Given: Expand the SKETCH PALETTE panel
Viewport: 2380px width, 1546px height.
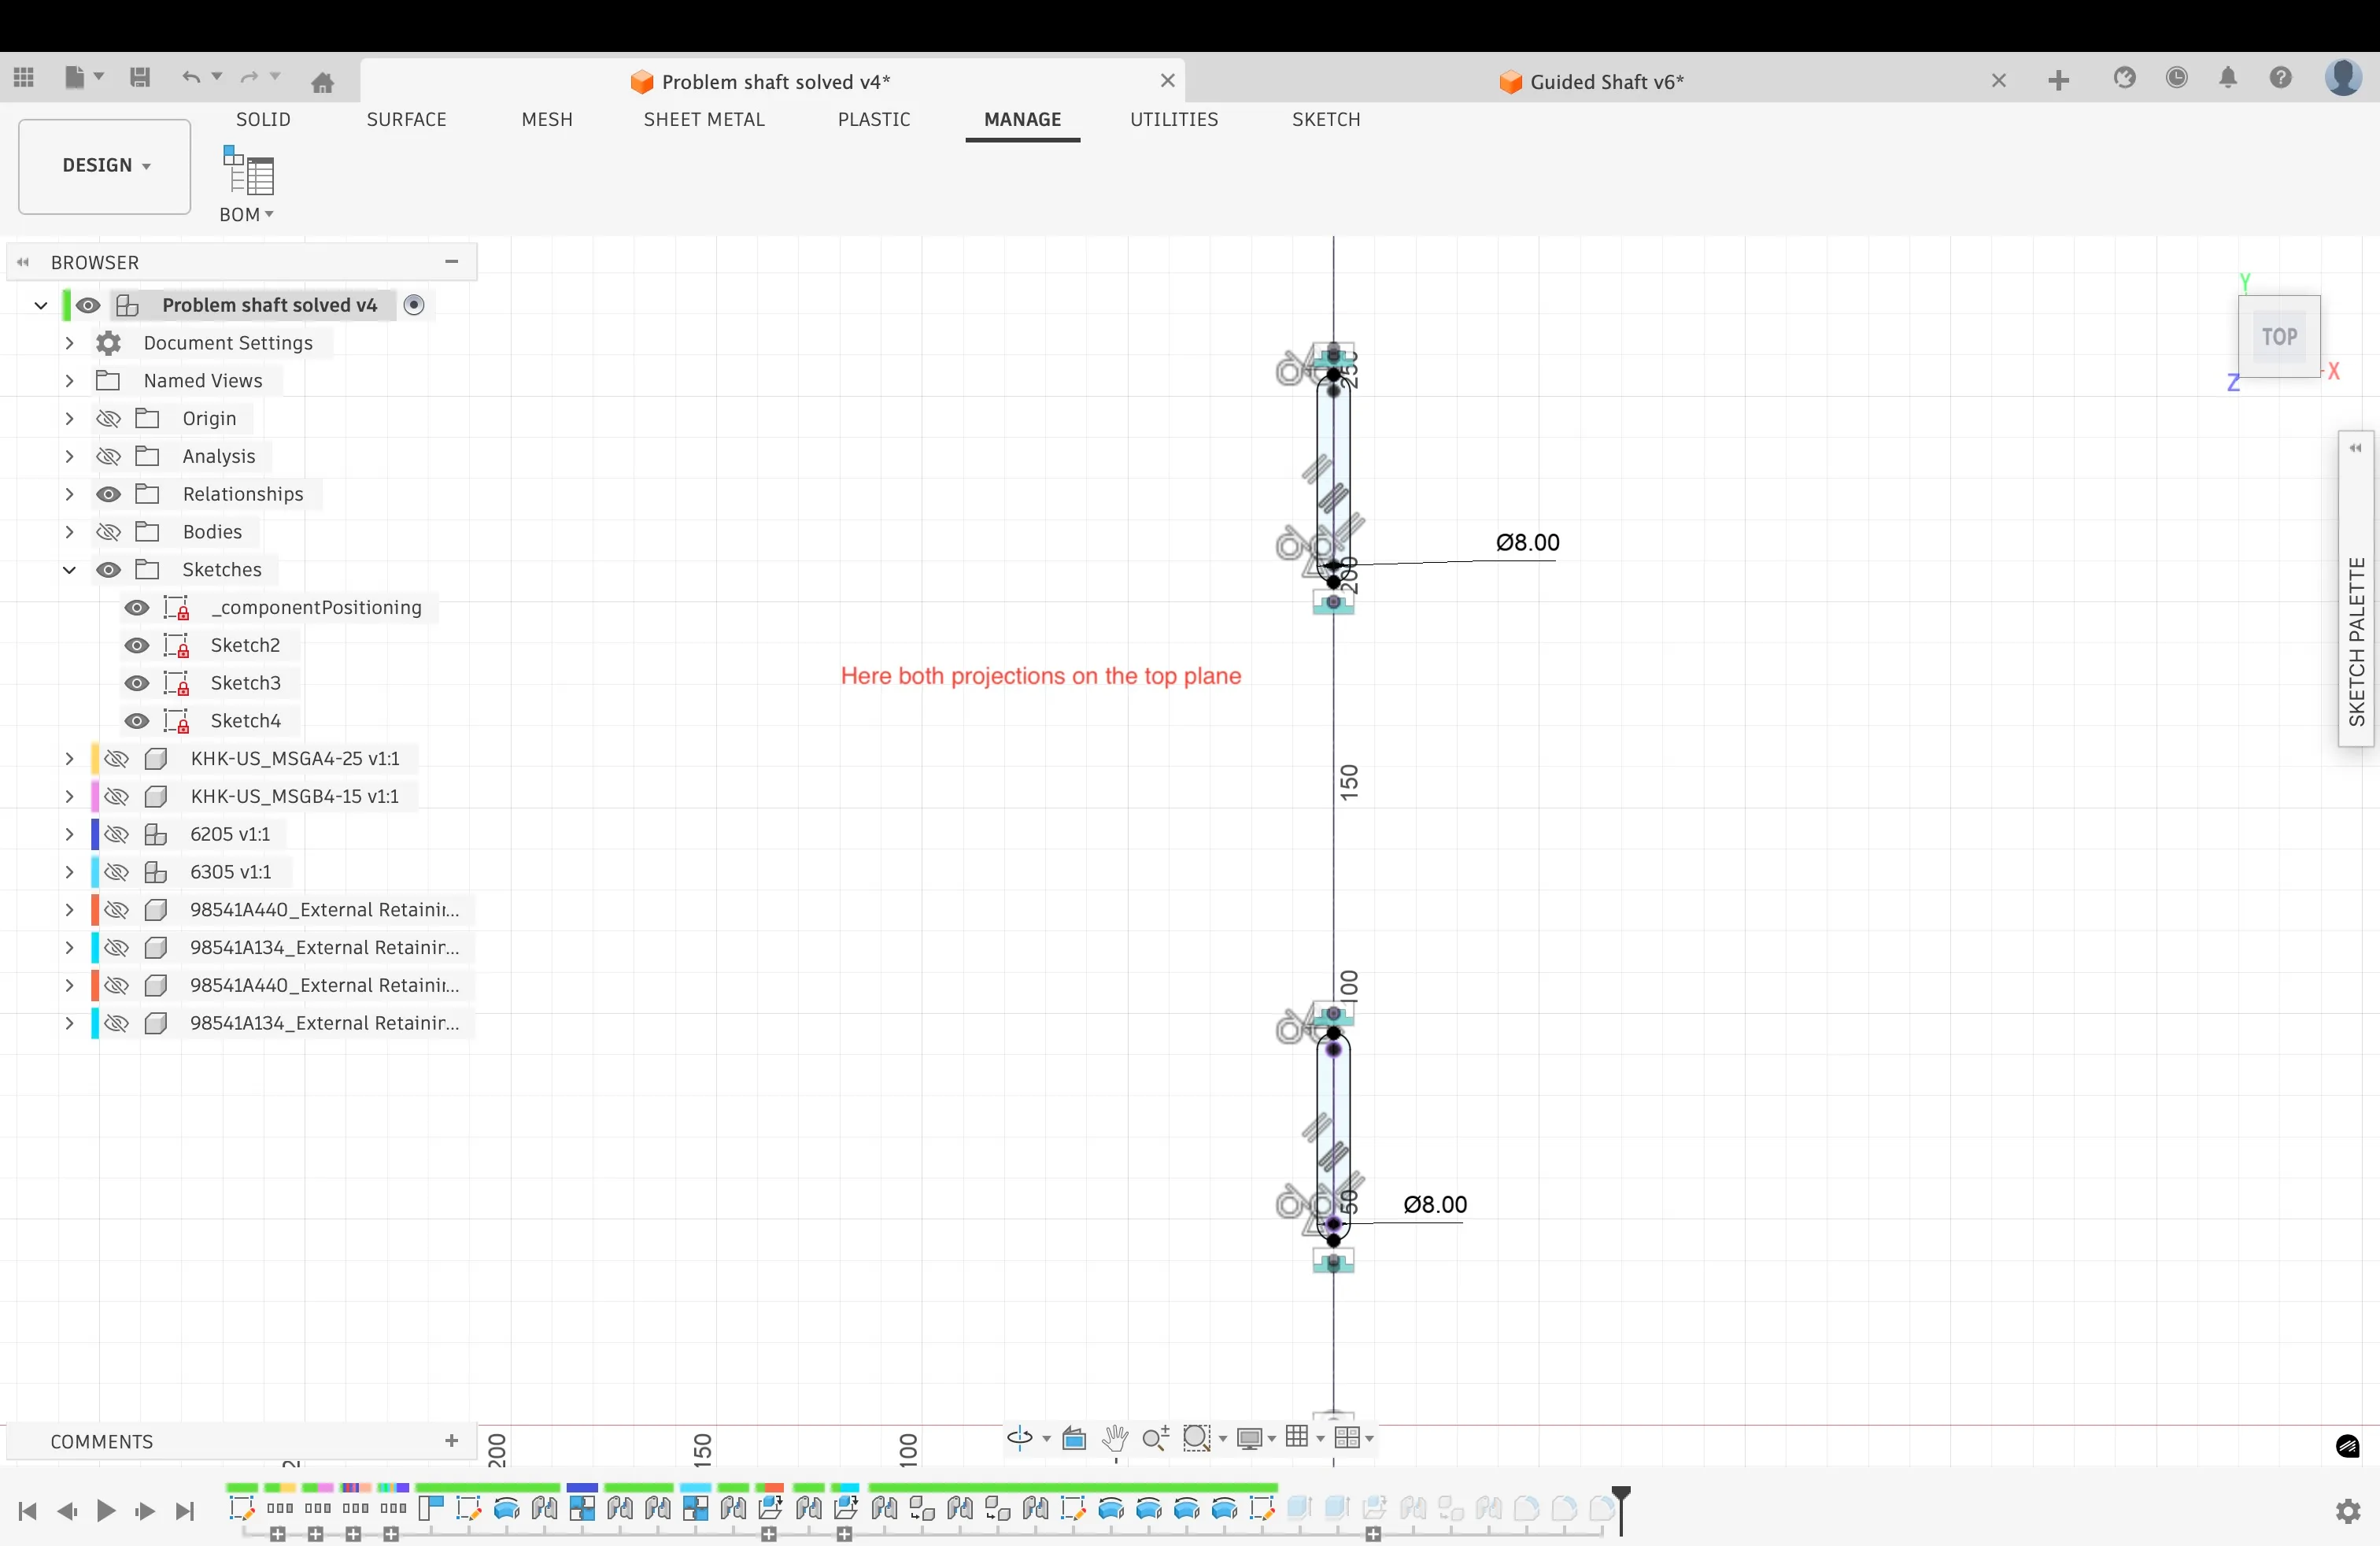Looking at the screenshot, I should pos(2355,447).
